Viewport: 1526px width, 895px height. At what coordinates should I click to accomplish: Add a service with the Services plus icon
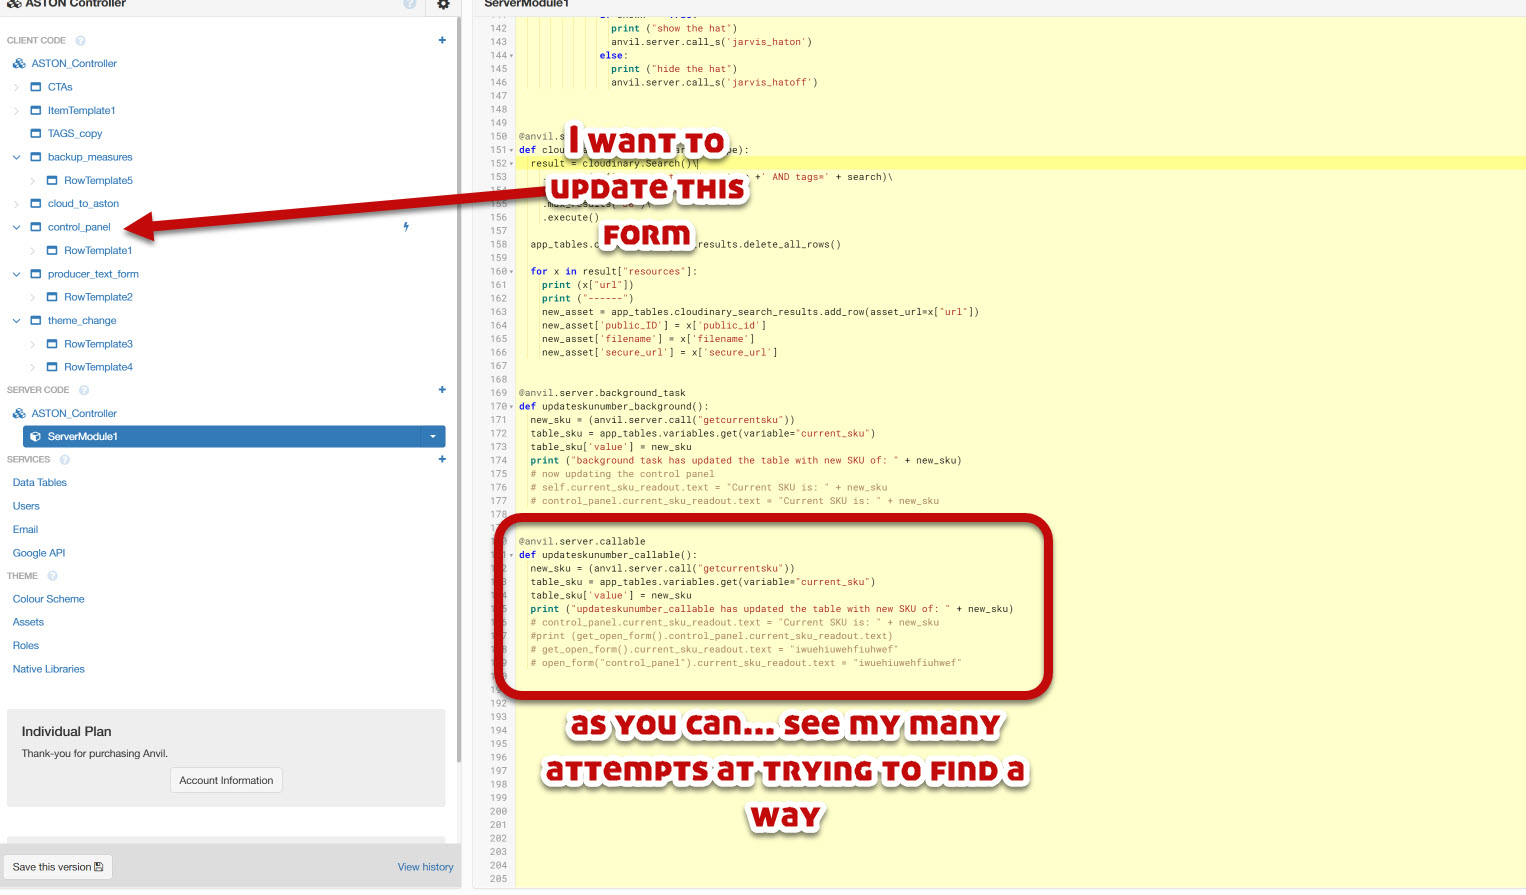pos(442,459)
